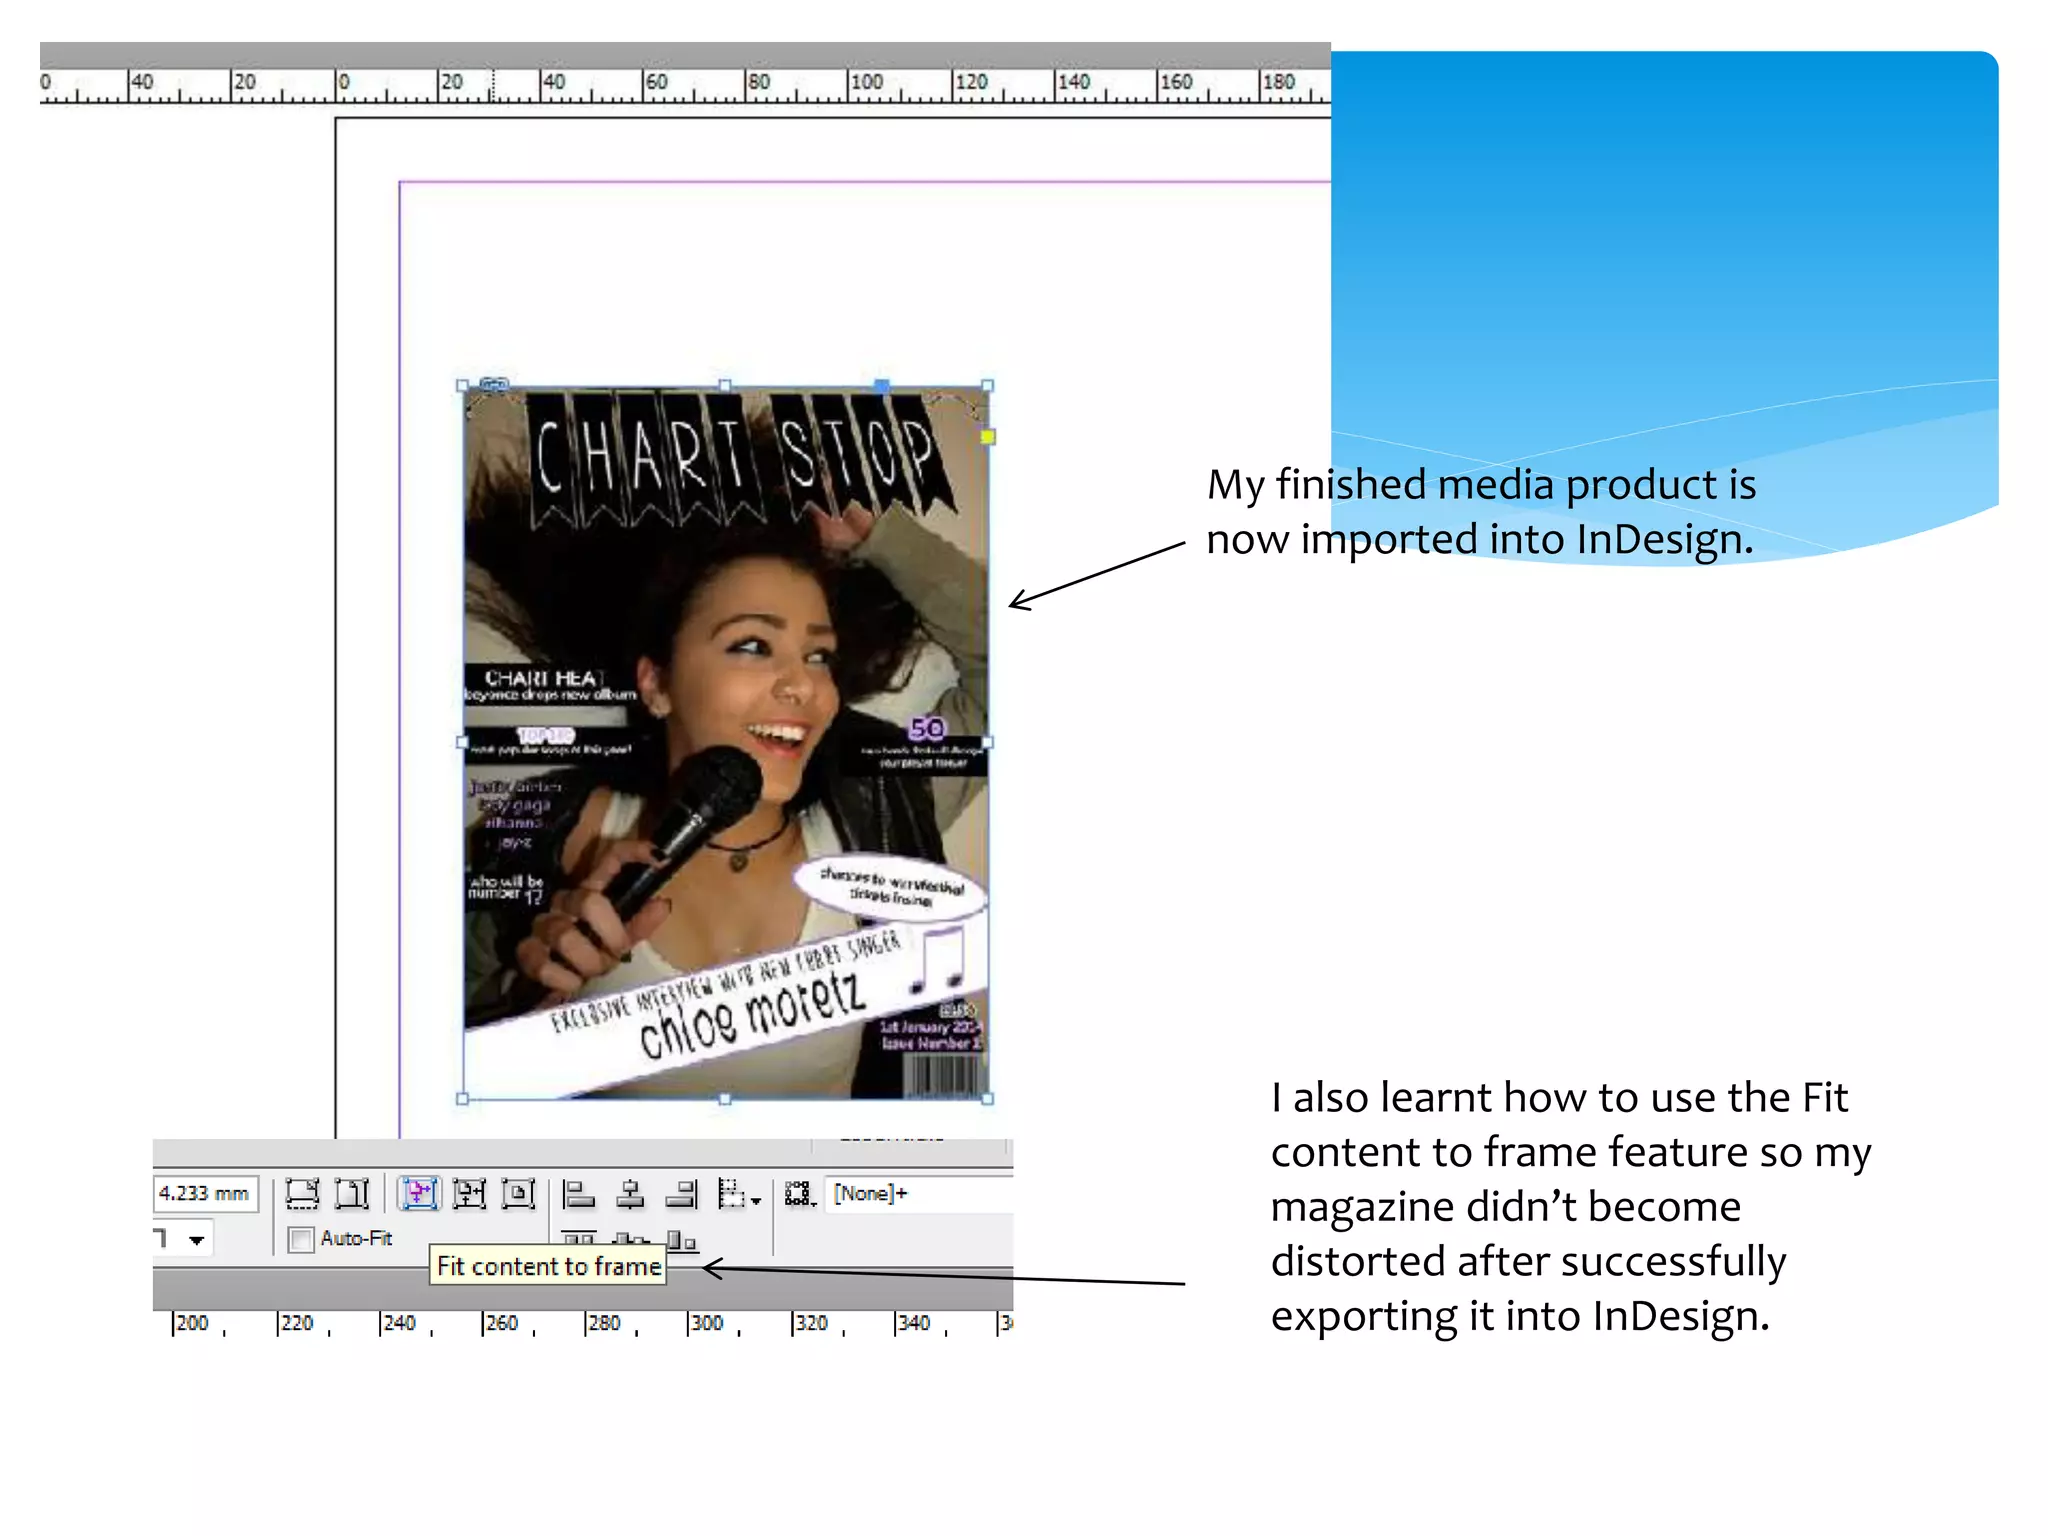The height and width of the screenshot is (1536, 2048).
Task: Click Fit content proportionally icon
Action: [352, 1193]
